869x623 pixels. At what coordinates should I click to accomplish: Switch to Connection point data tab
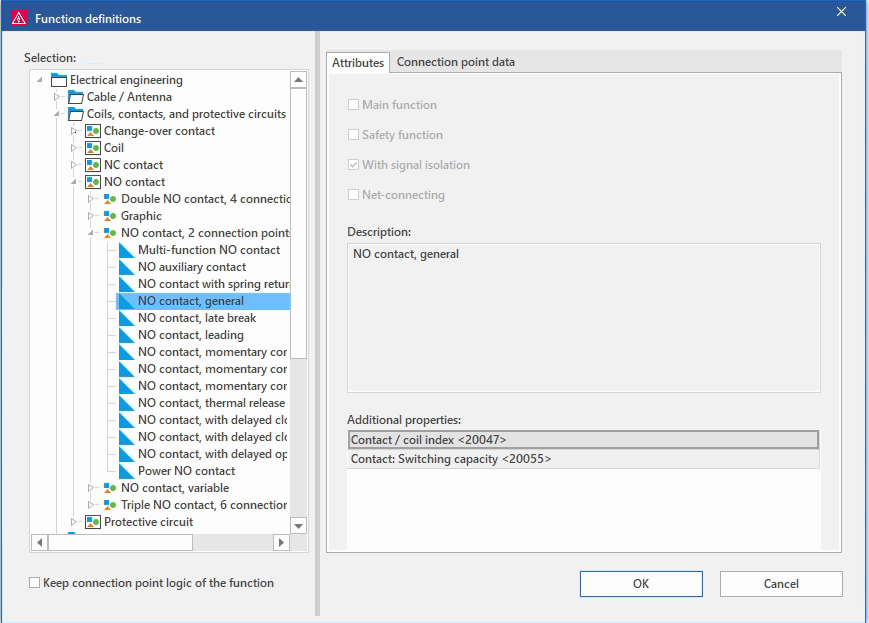(x=456, y=62)
